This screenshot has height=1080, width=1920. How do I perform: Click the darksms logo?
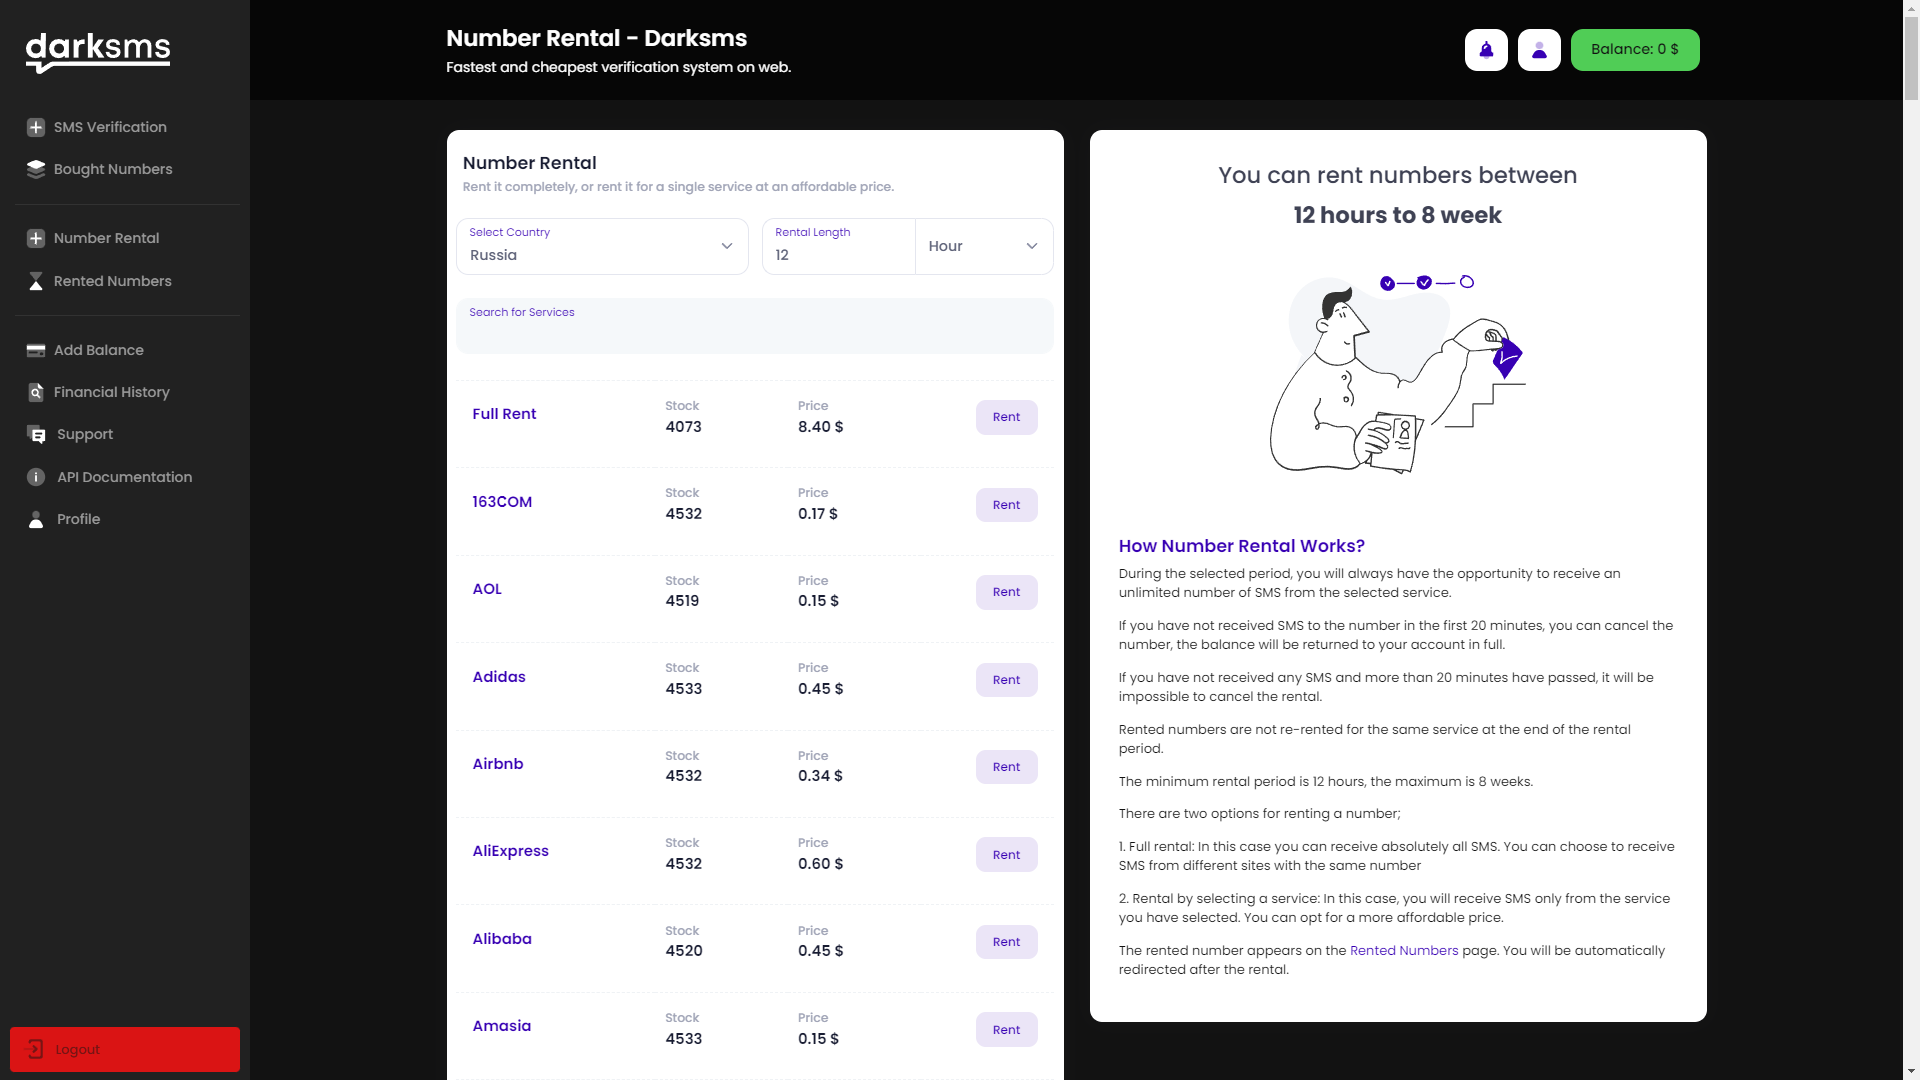point(98,52)
